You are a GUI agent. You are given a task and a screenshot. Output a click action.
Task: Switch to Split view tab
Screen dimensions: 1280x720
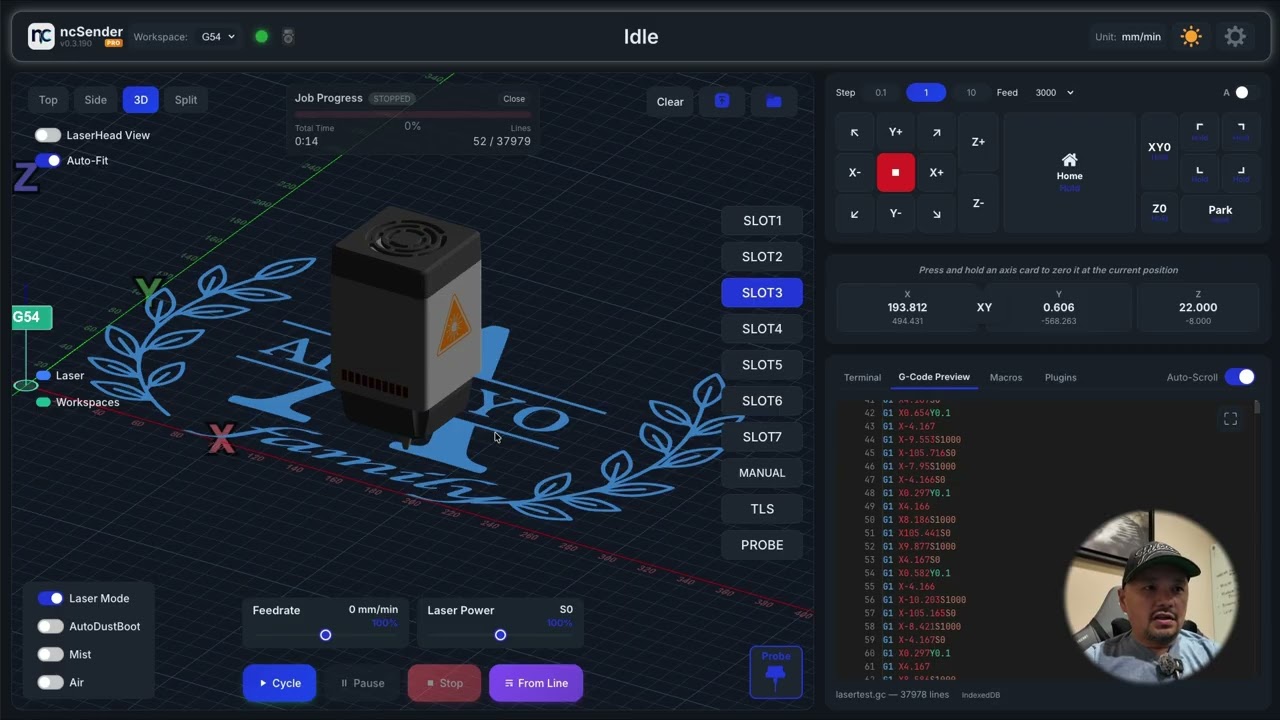pyautogui.click(x=186, y=100)
